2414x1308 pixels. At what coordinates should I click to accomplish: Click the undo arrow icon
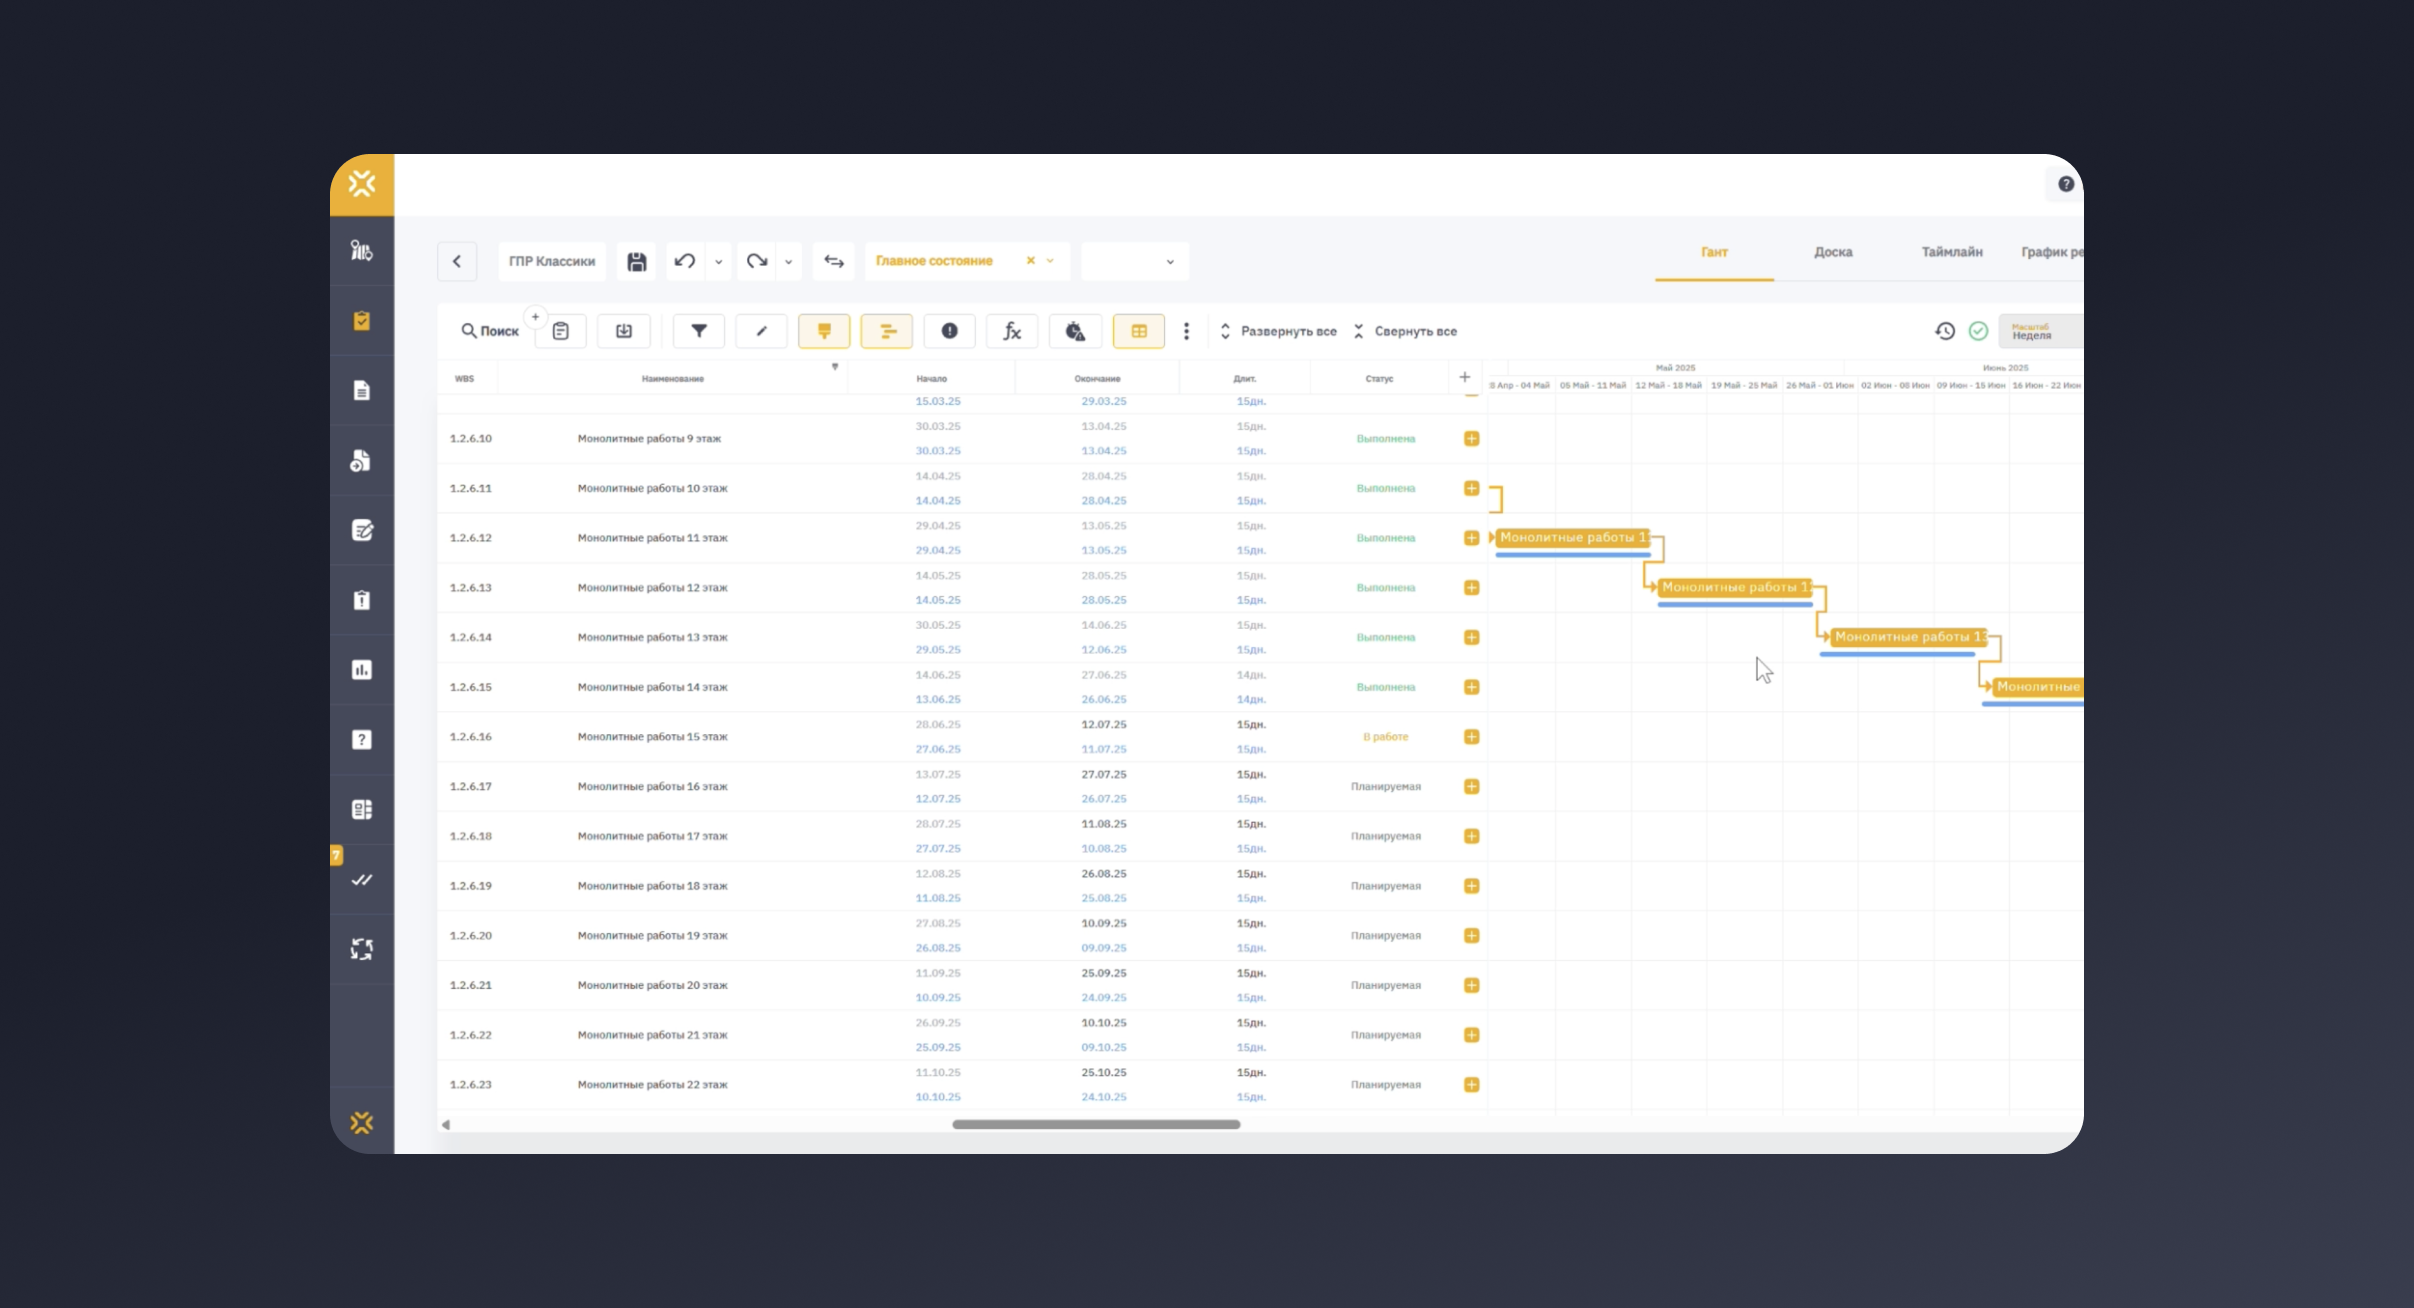pyautogui.click(x=685, y=261)
